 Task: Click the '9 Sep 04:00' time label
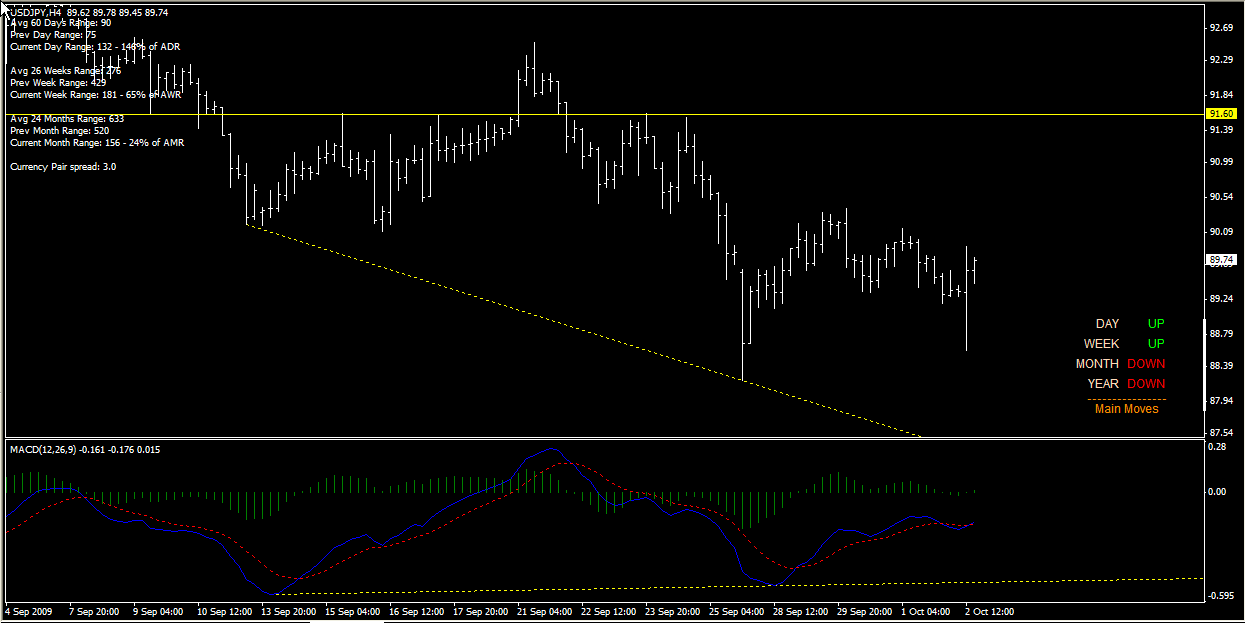[x=159, y=610]
